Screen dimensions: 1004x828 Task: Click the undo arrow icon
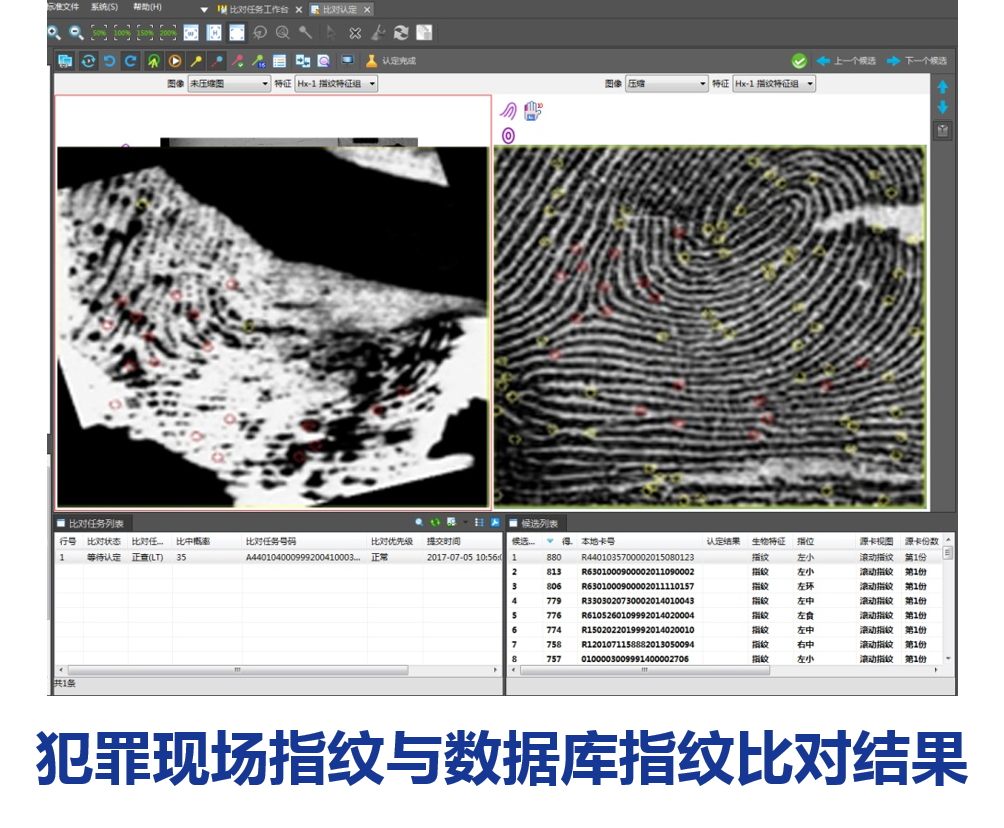click(x=109, y=61)
